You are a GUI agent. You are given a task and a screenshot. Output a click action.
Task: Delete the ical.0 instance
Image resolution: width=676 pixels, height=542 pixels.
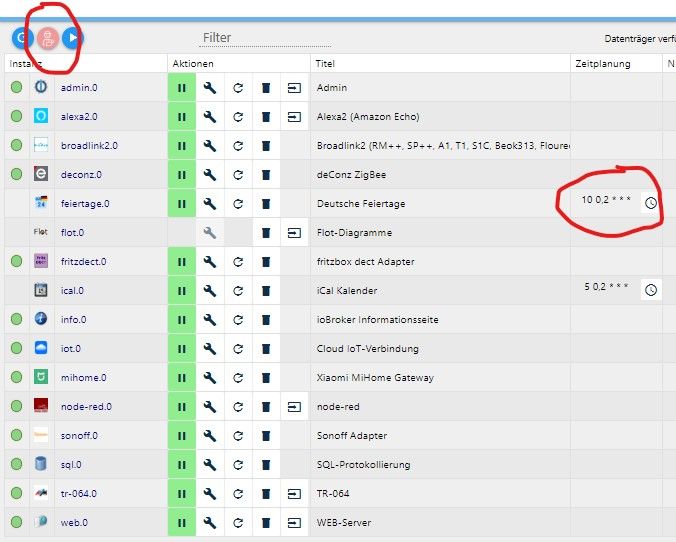click(266, 291)
